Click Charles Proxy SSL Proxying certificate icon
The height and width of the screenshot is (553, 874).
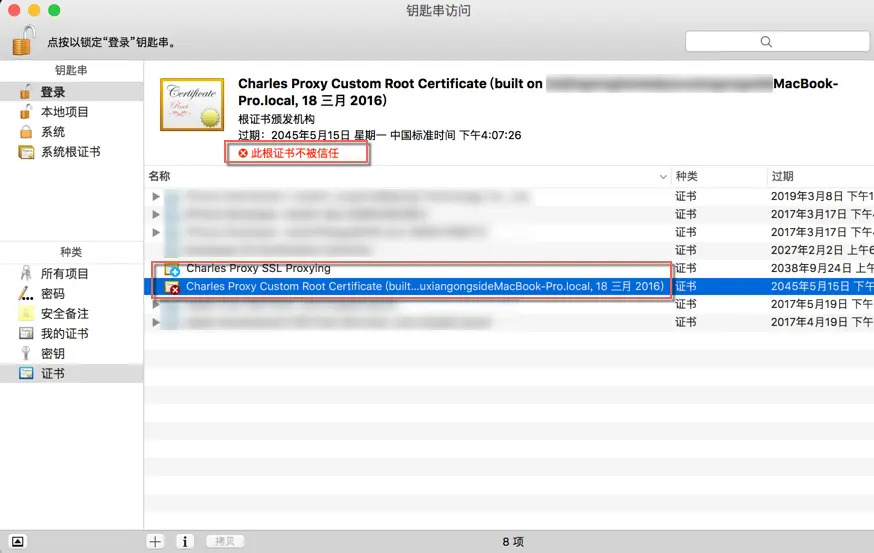click(x=172, y=269)
